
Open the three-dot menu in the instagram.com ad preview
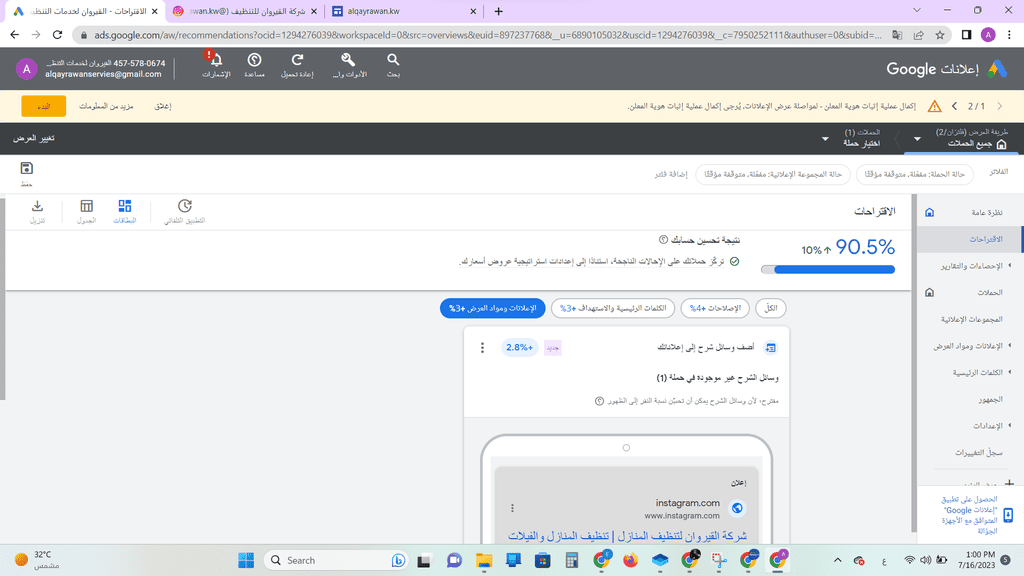(x=512, y=508)
